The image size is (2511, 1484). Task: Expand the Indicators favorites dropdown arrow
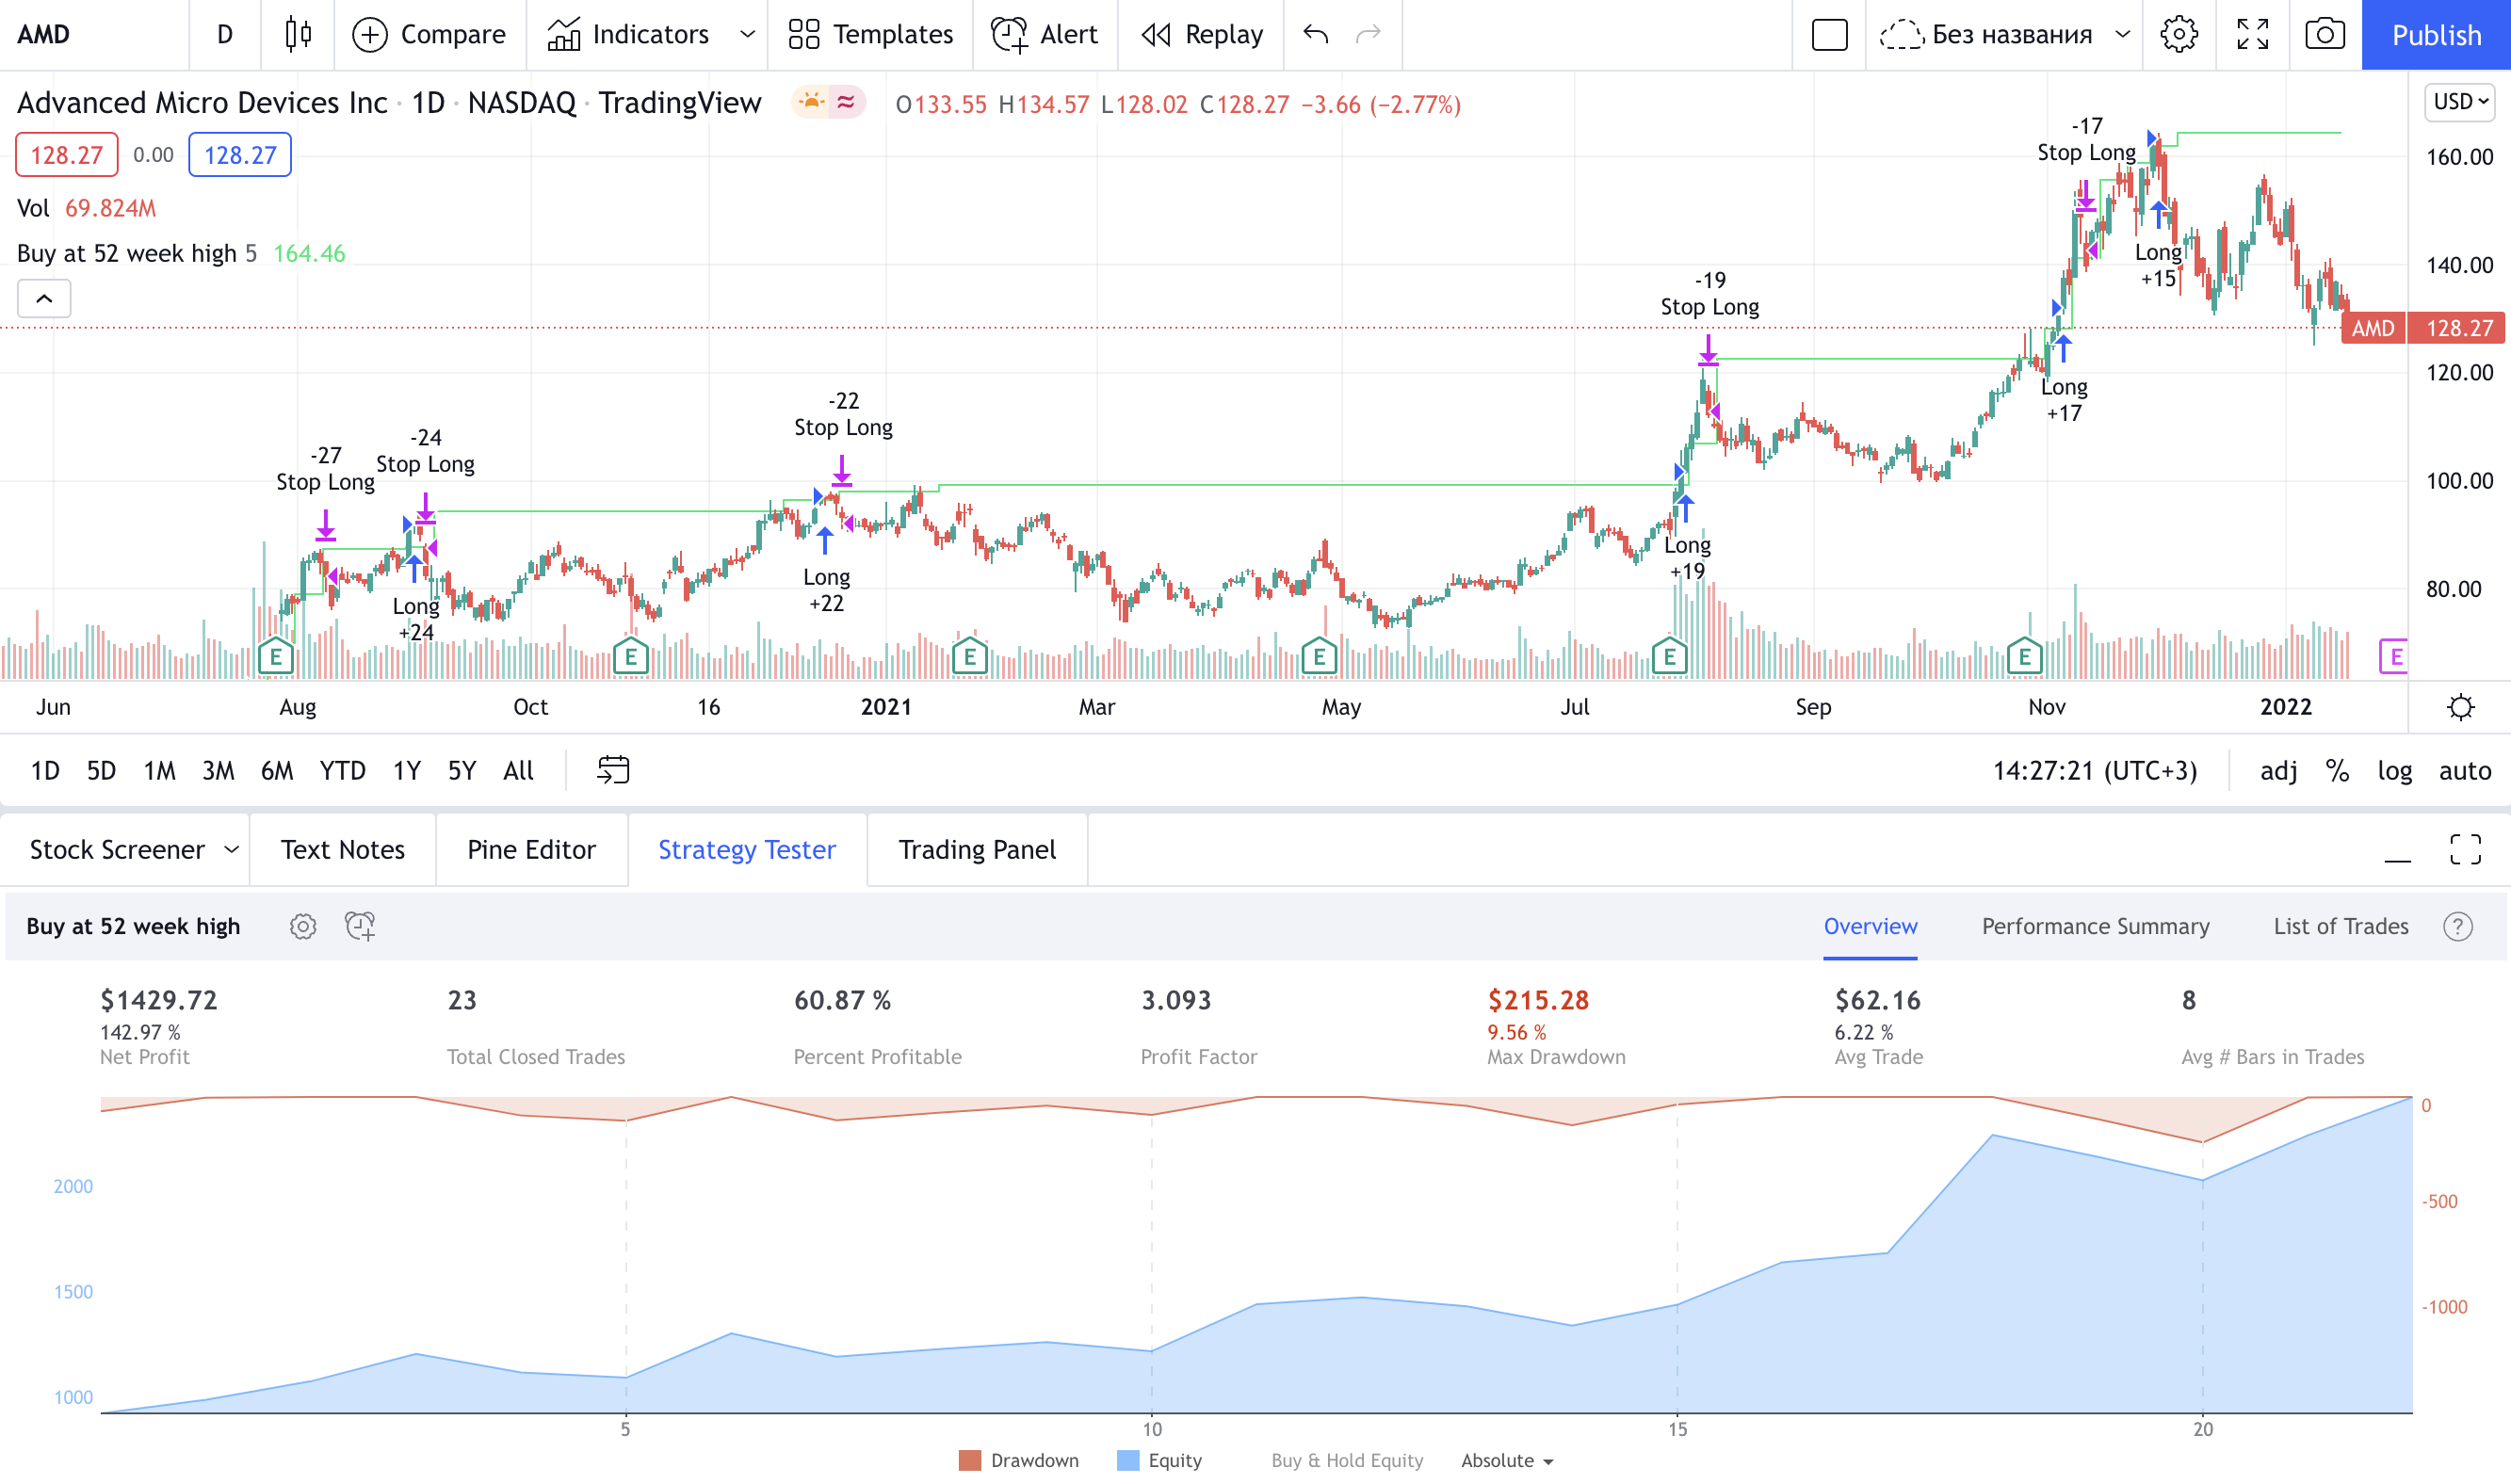[747, 35]
